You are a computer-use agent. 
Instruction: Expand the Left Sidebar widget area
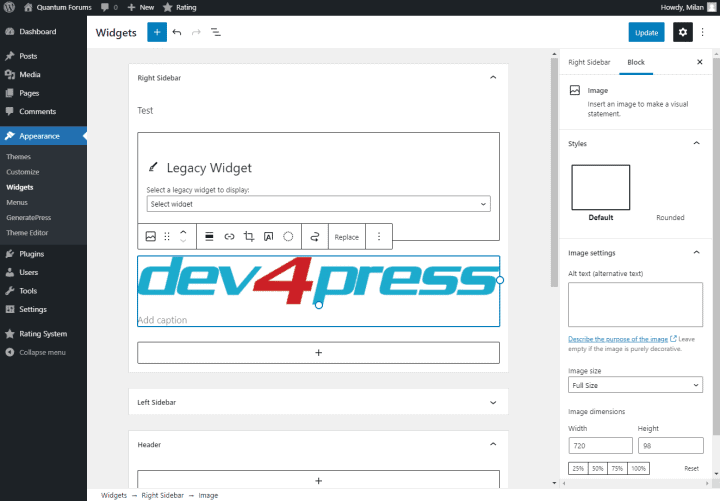[493, 402]
